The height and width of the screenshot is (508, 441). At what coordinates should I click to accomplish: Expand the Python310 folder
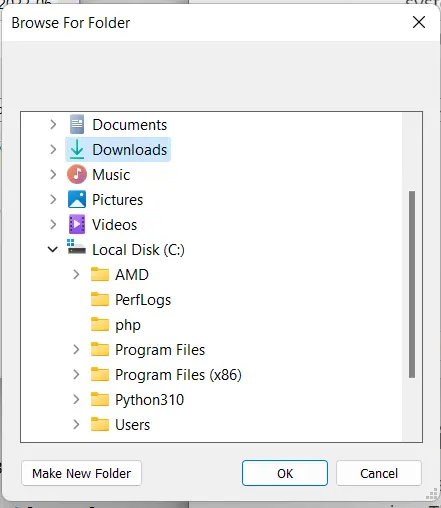[x=76, y=399]
